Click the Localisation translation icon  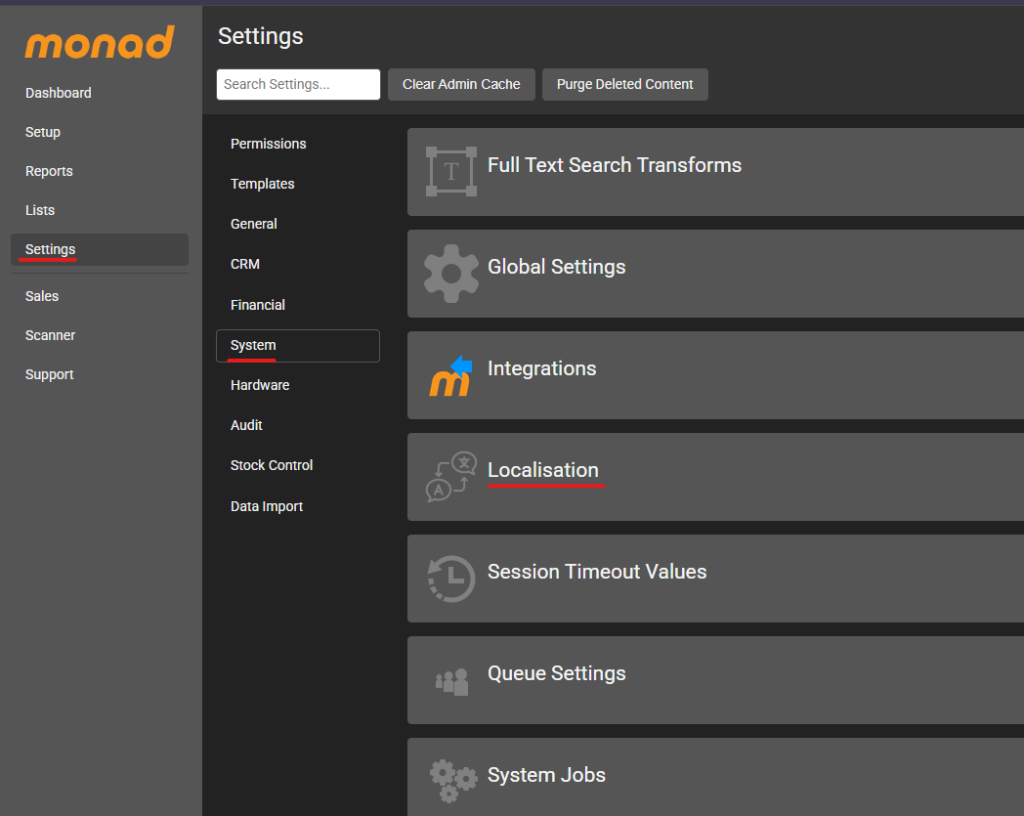451,477
